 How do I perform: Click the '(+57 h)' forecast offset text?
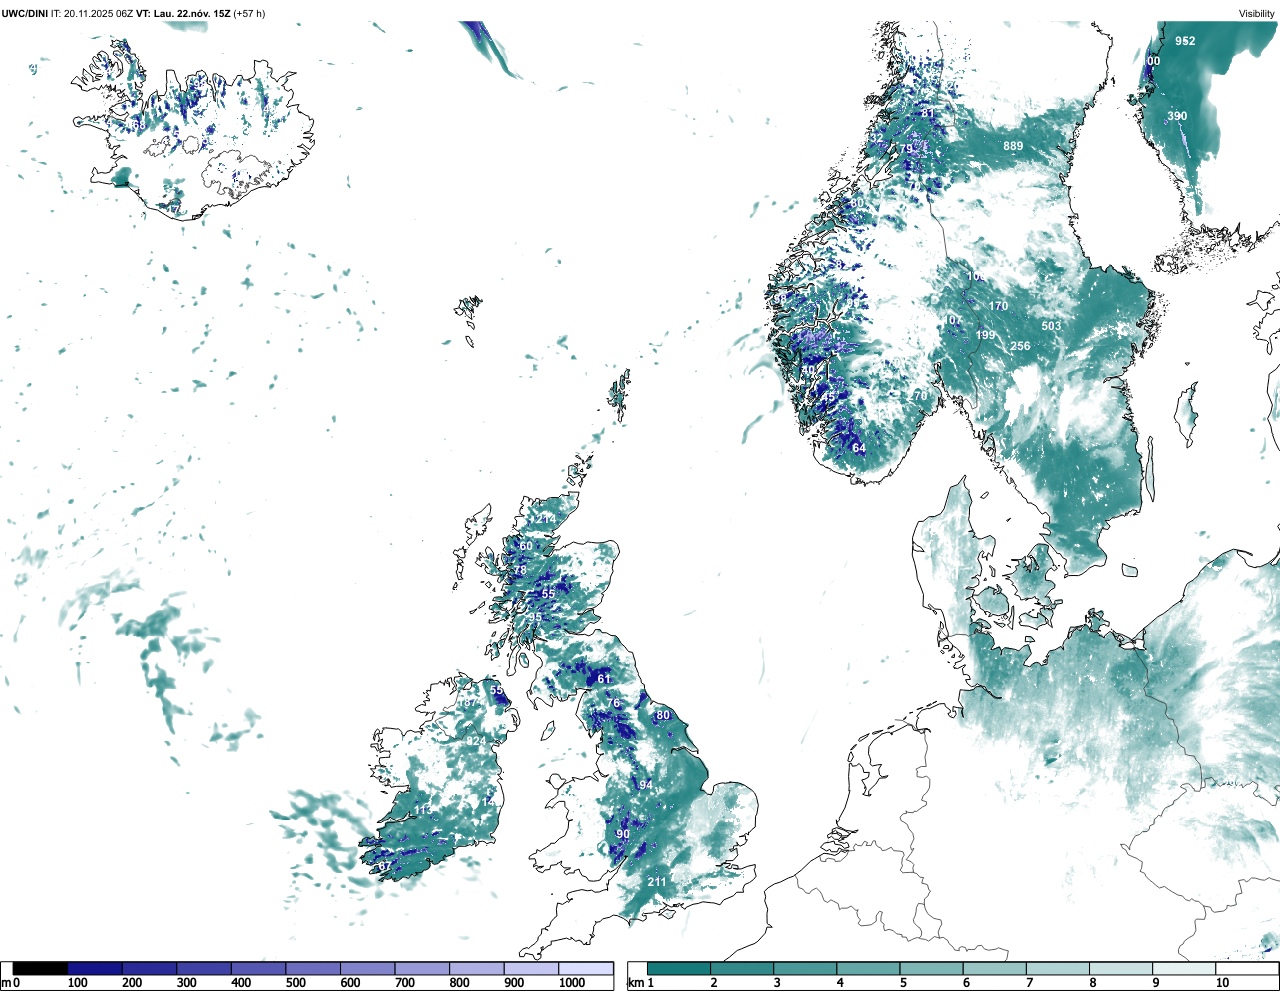pos(250,13)
